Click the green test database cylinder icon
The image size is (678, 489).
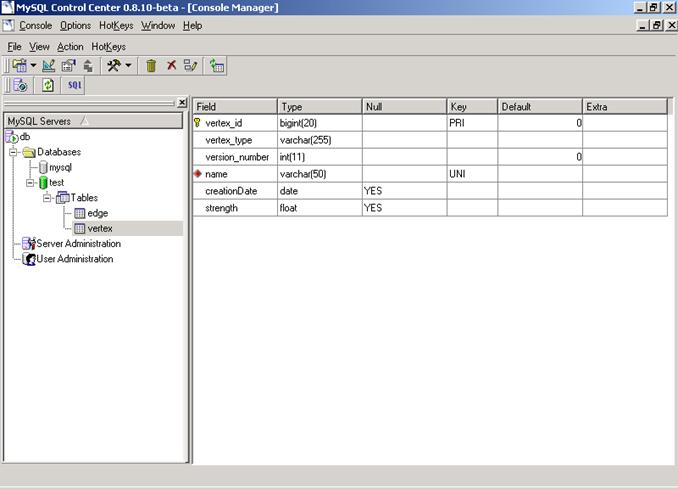pyautogui.click(x=43, y=182)
